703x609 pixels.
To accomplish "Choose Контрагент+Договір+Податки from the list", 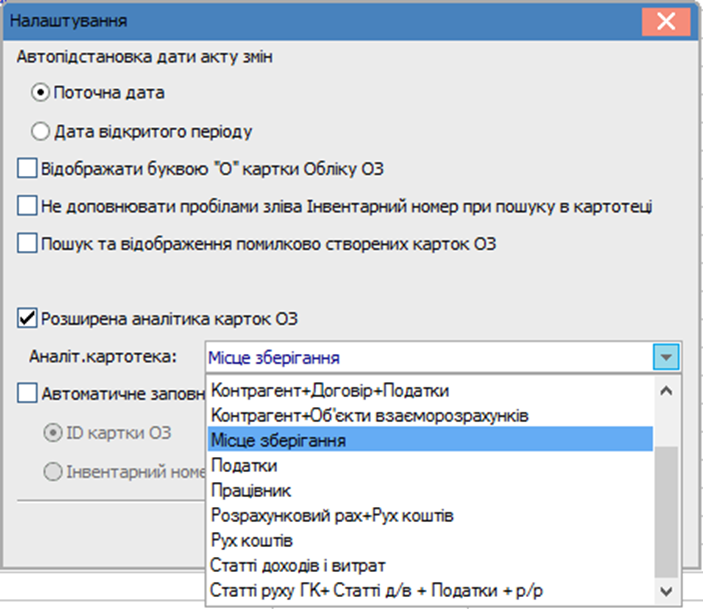I will [x=430, y=390].
